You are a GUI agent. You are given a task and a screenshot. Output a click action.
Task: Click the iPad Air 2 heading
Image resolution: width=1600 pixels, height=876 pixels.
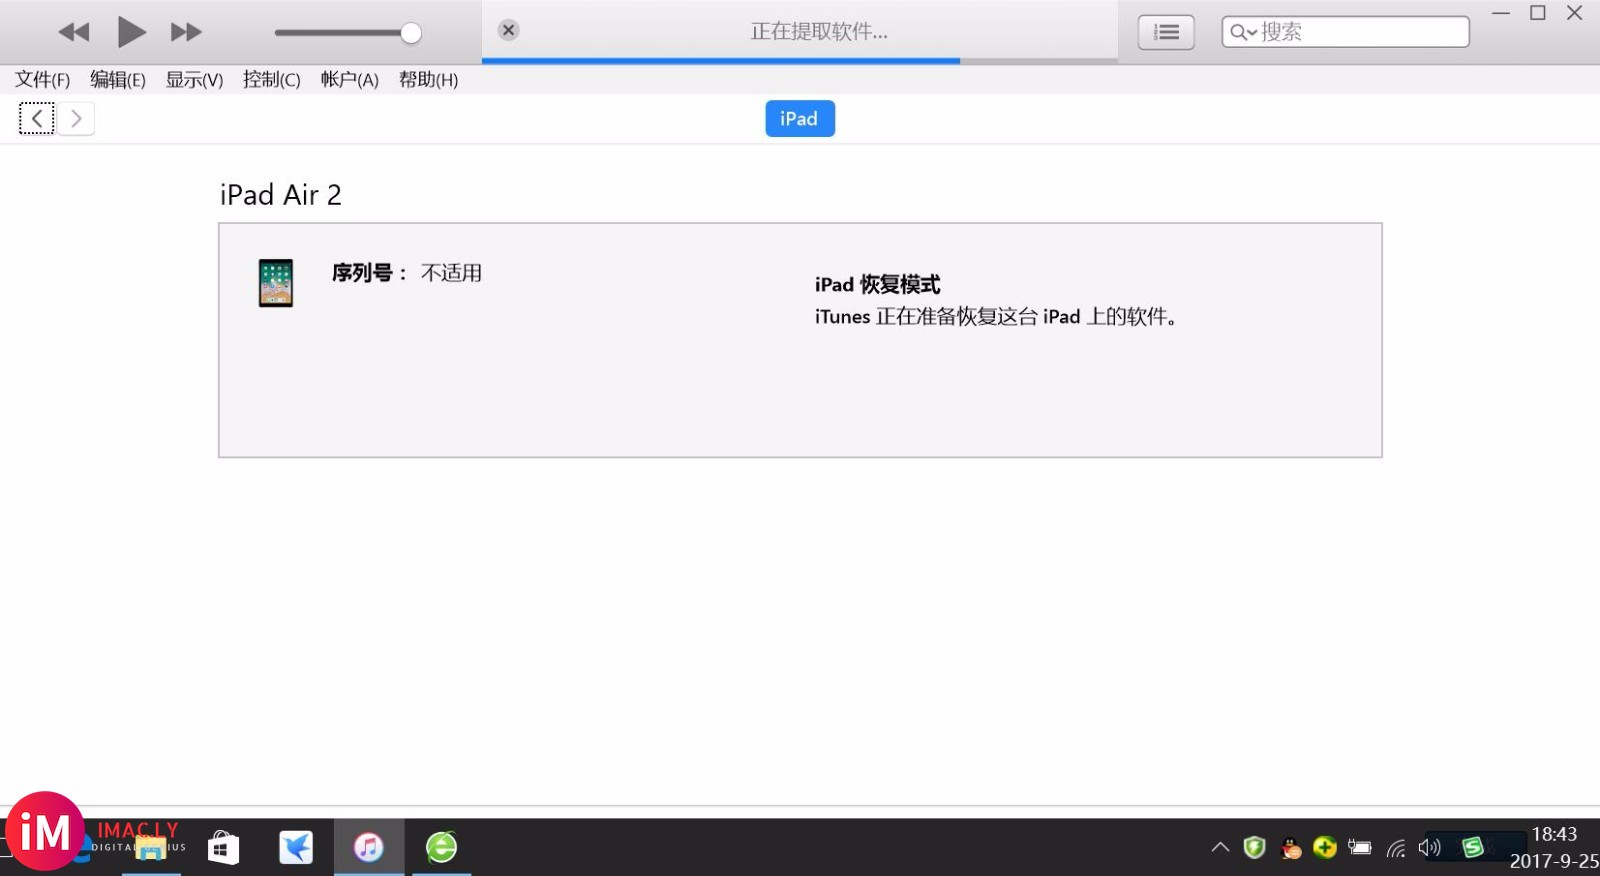pyautogui.click(x=281, y=195)
